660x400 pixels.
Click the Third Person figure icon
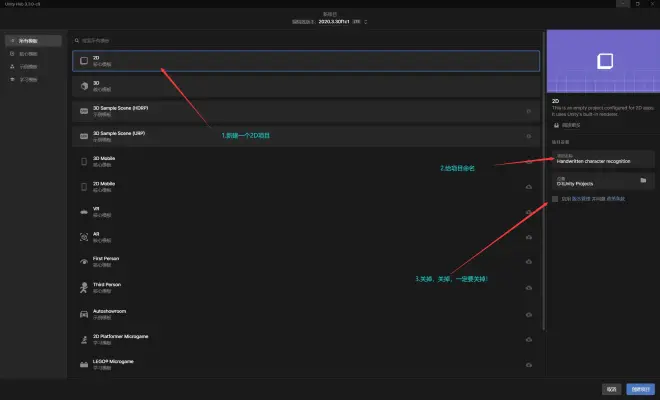tap(84, 288)
